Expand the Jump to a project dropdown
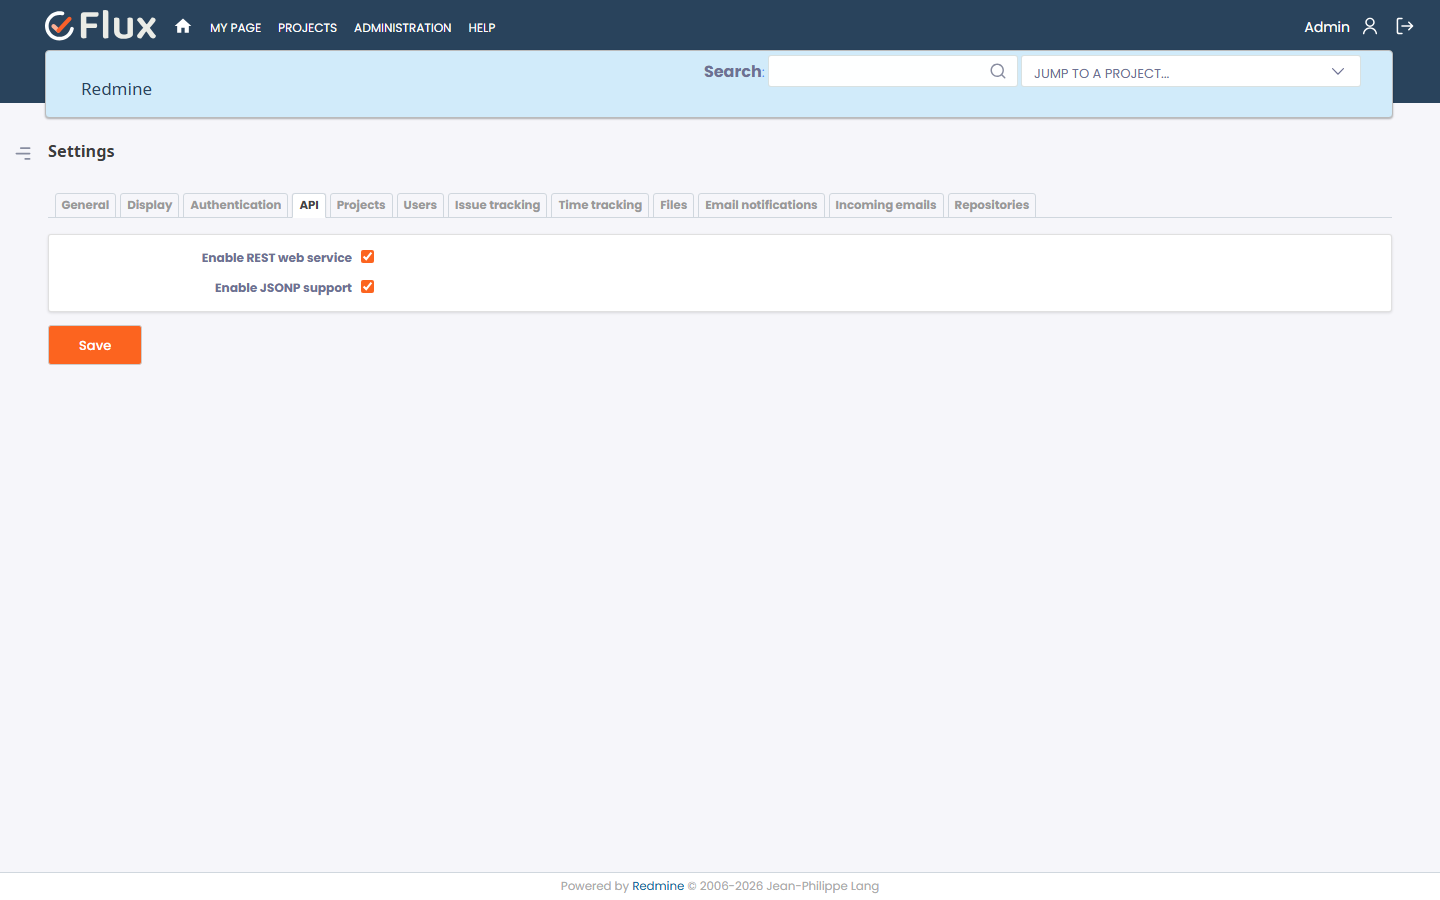 point(1191,71)
